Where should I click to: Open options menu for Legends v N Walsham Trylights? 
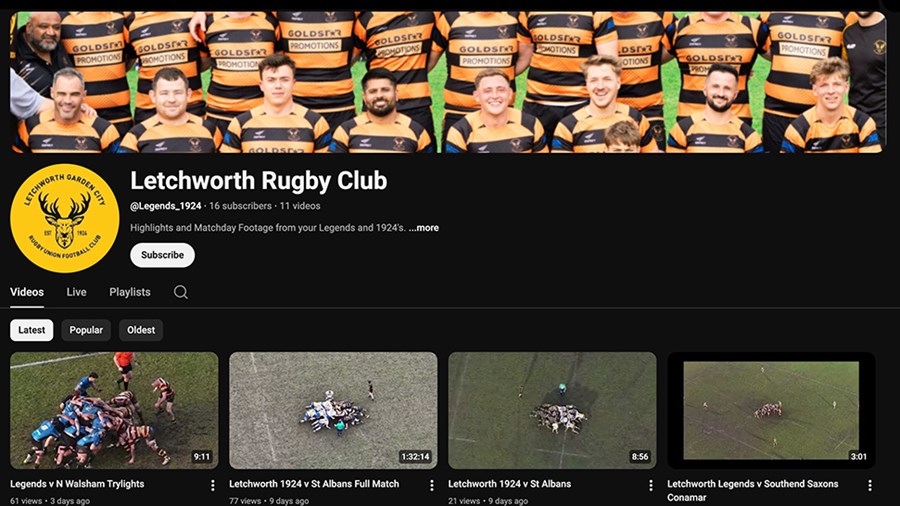[x=213, y=485]
